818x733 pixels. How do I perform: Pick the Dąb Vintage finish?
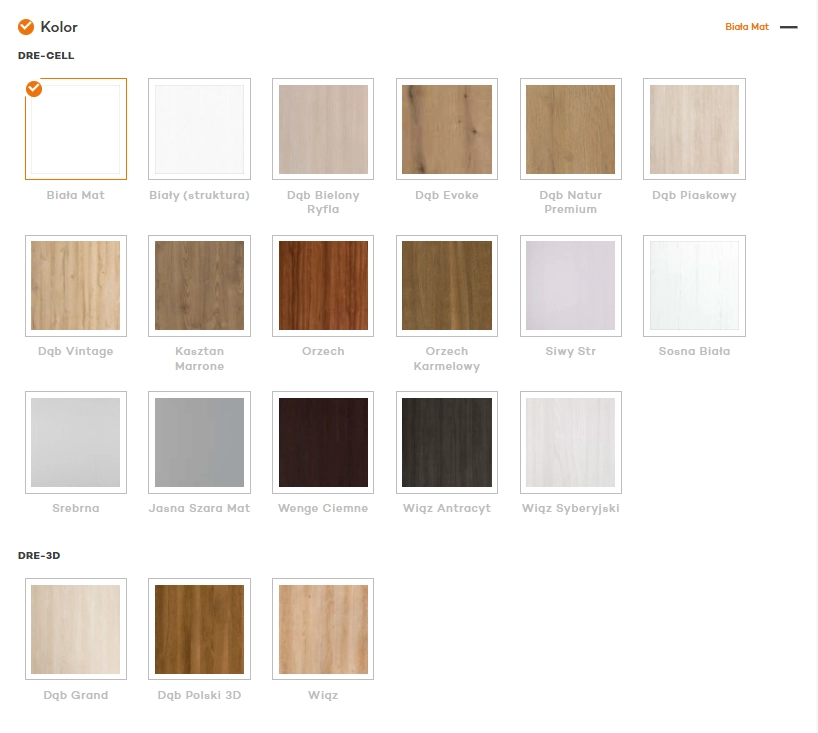[x=76, y=285]
